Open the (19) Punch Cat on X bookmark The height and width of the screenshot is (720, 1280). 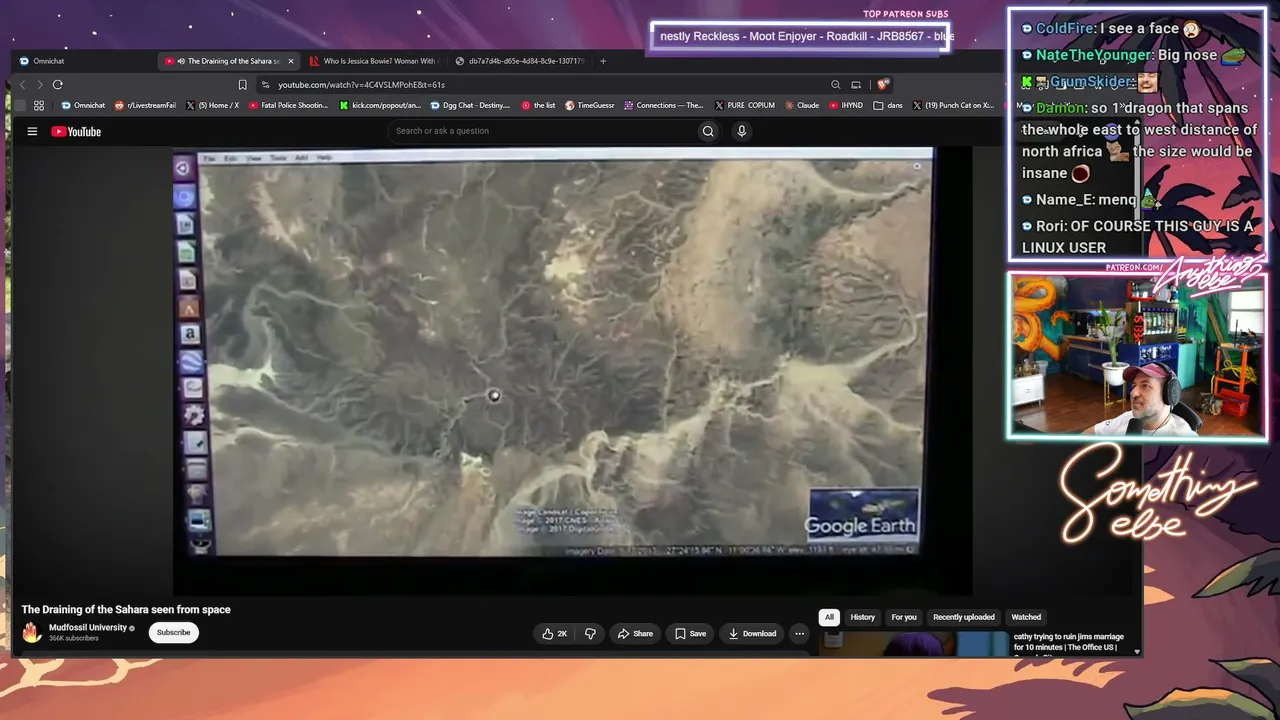coord(953,105)
